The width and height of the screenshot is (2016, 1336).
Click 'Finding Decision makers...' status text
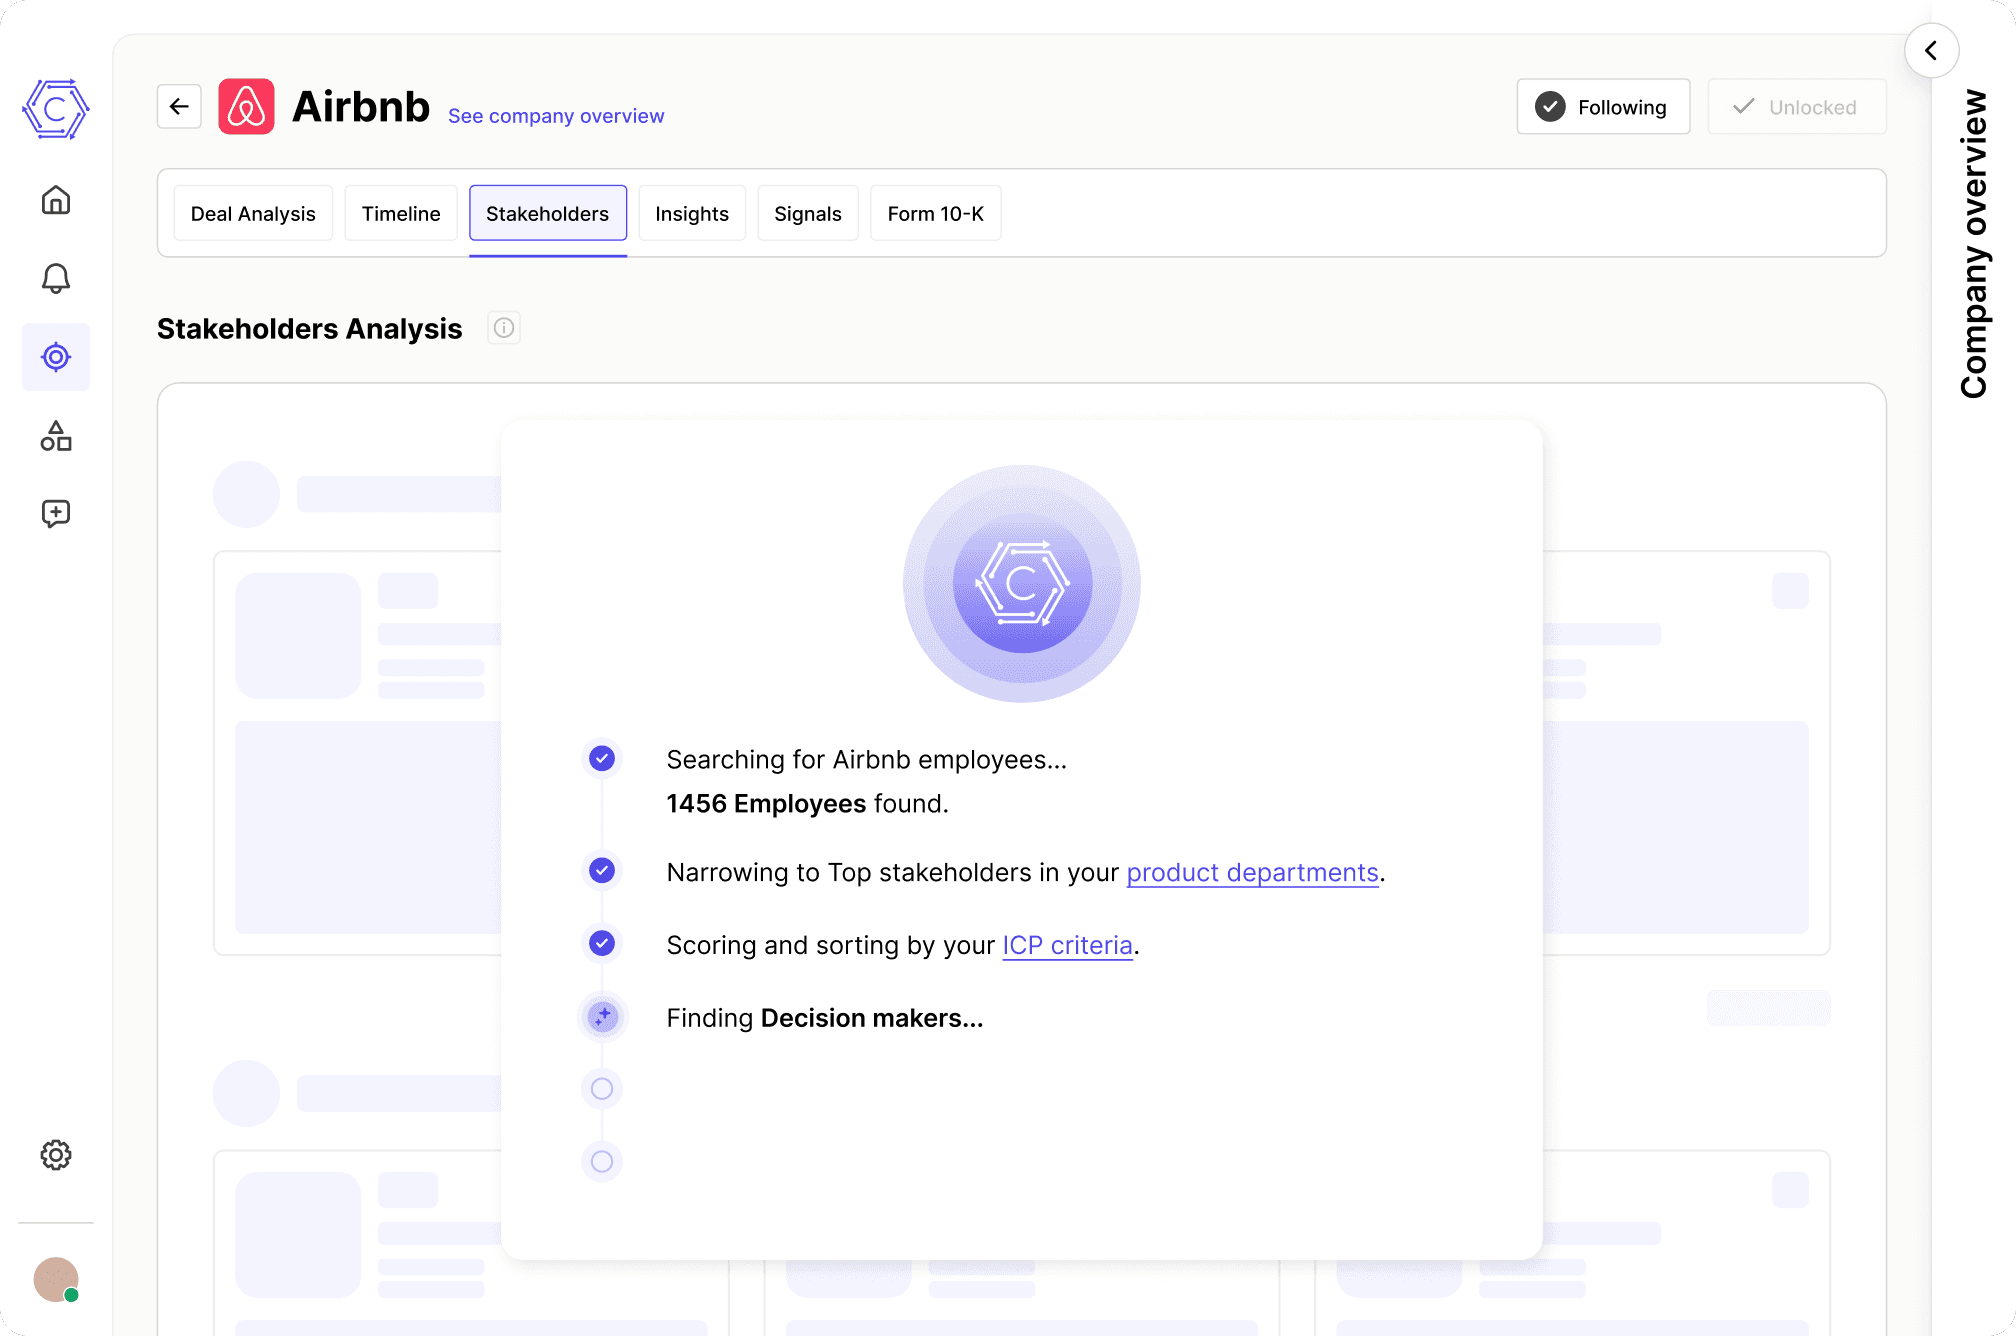click(x=825, y=1018)
